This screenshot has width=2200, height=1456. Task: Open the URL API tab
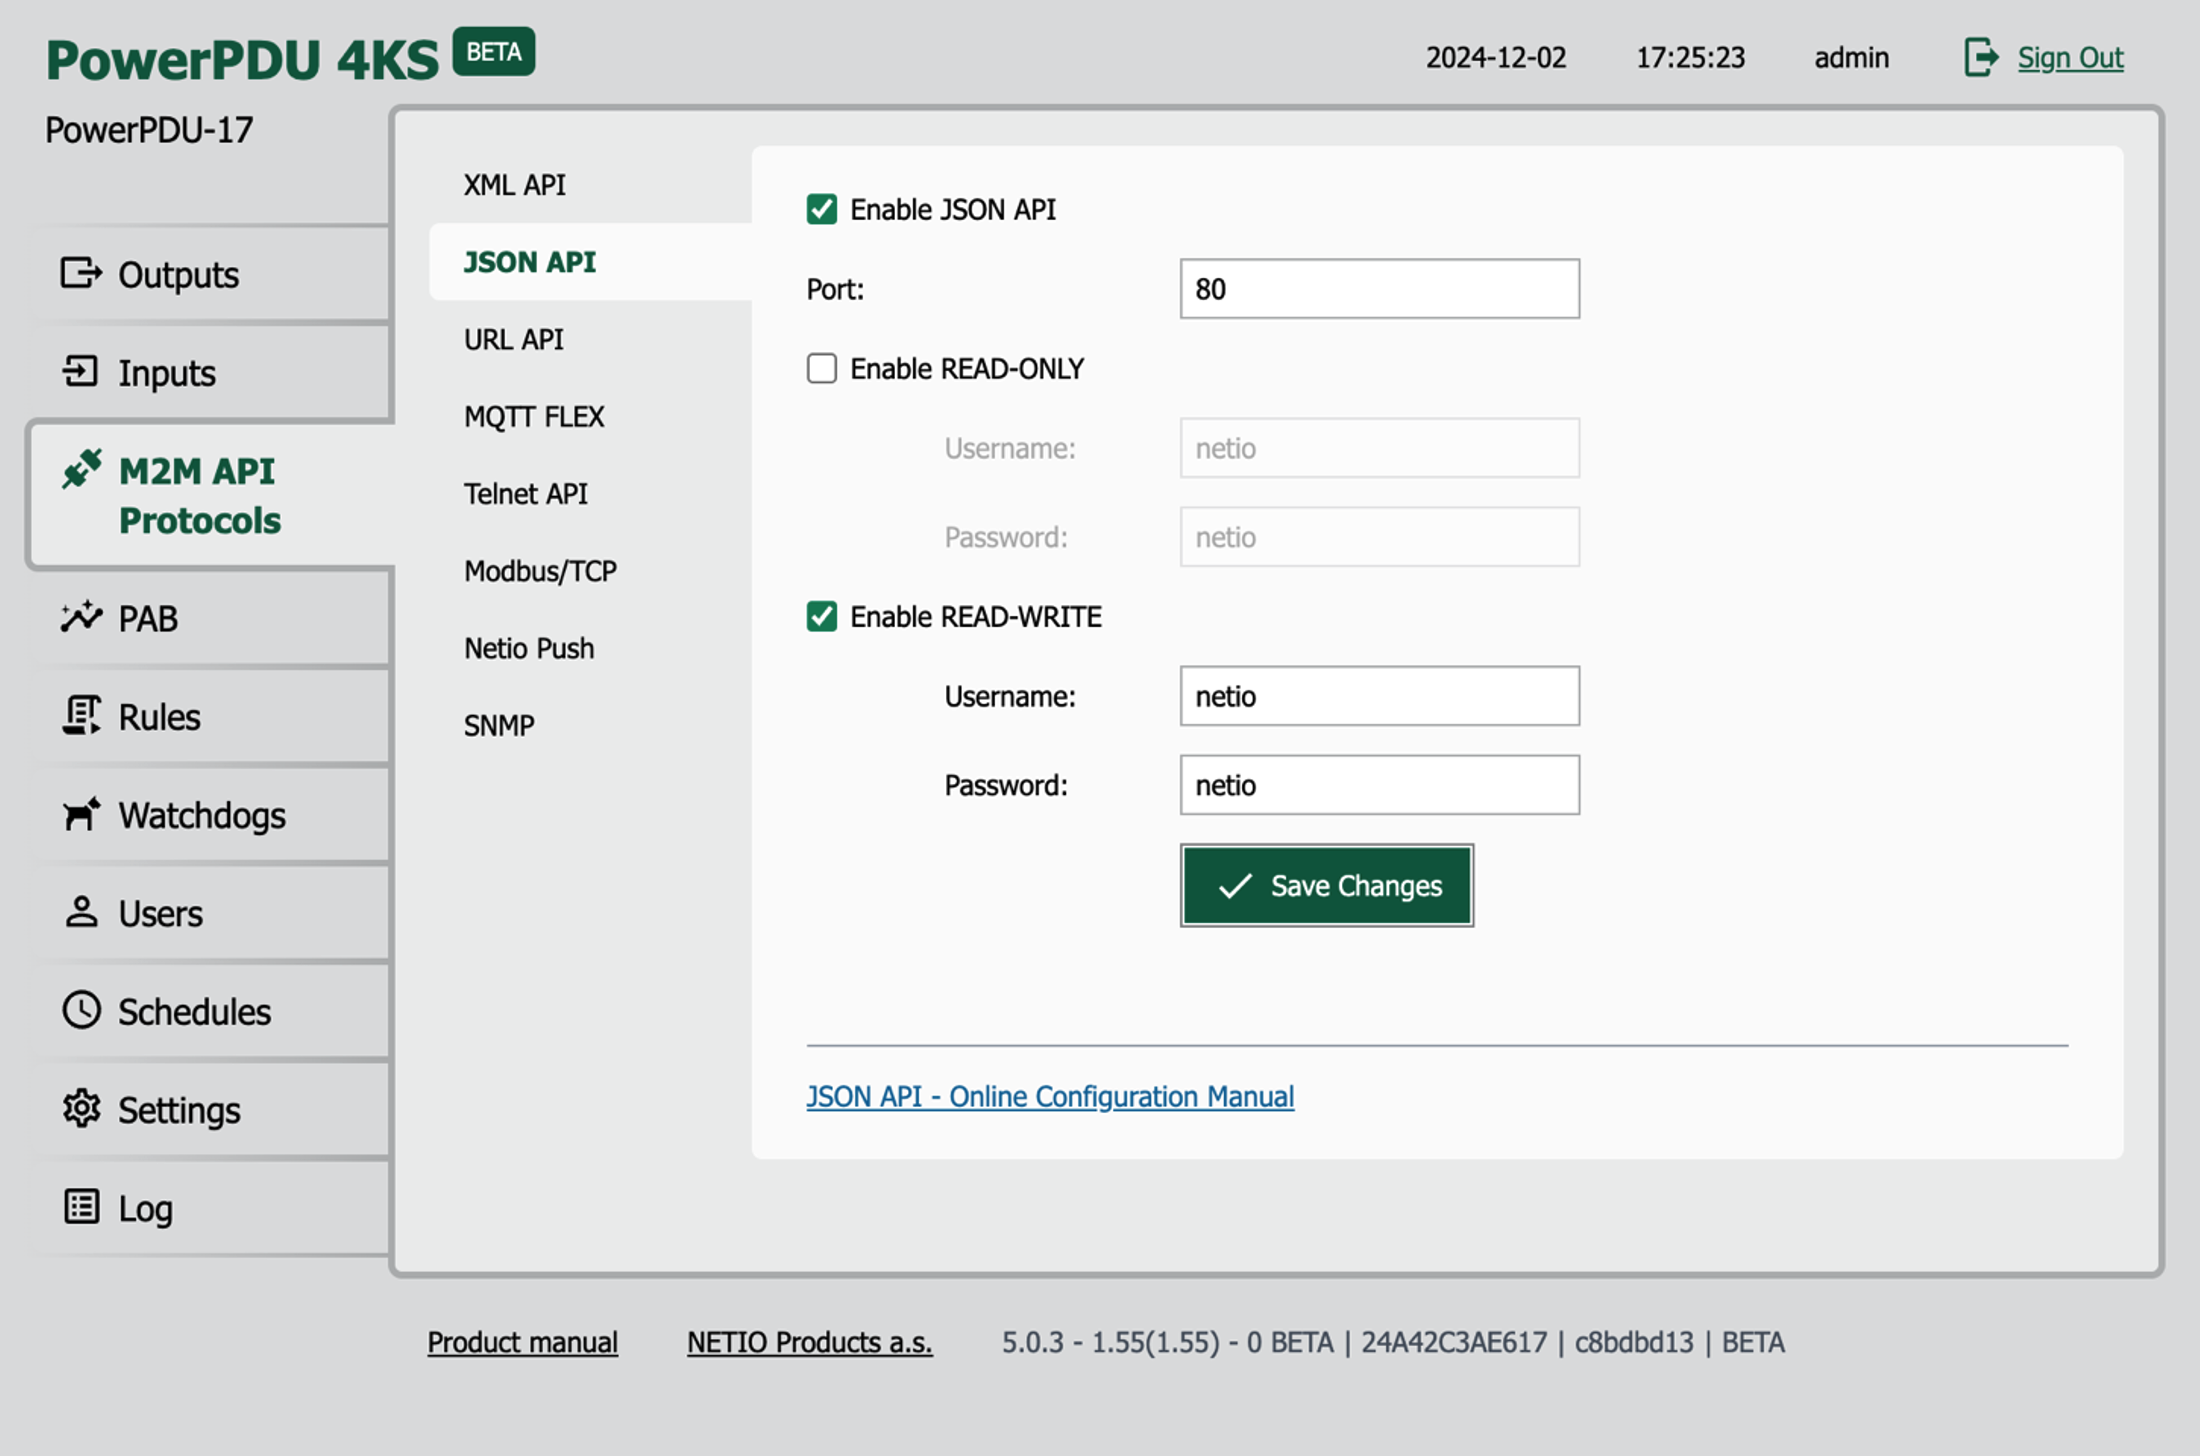(x=514, y=339)
